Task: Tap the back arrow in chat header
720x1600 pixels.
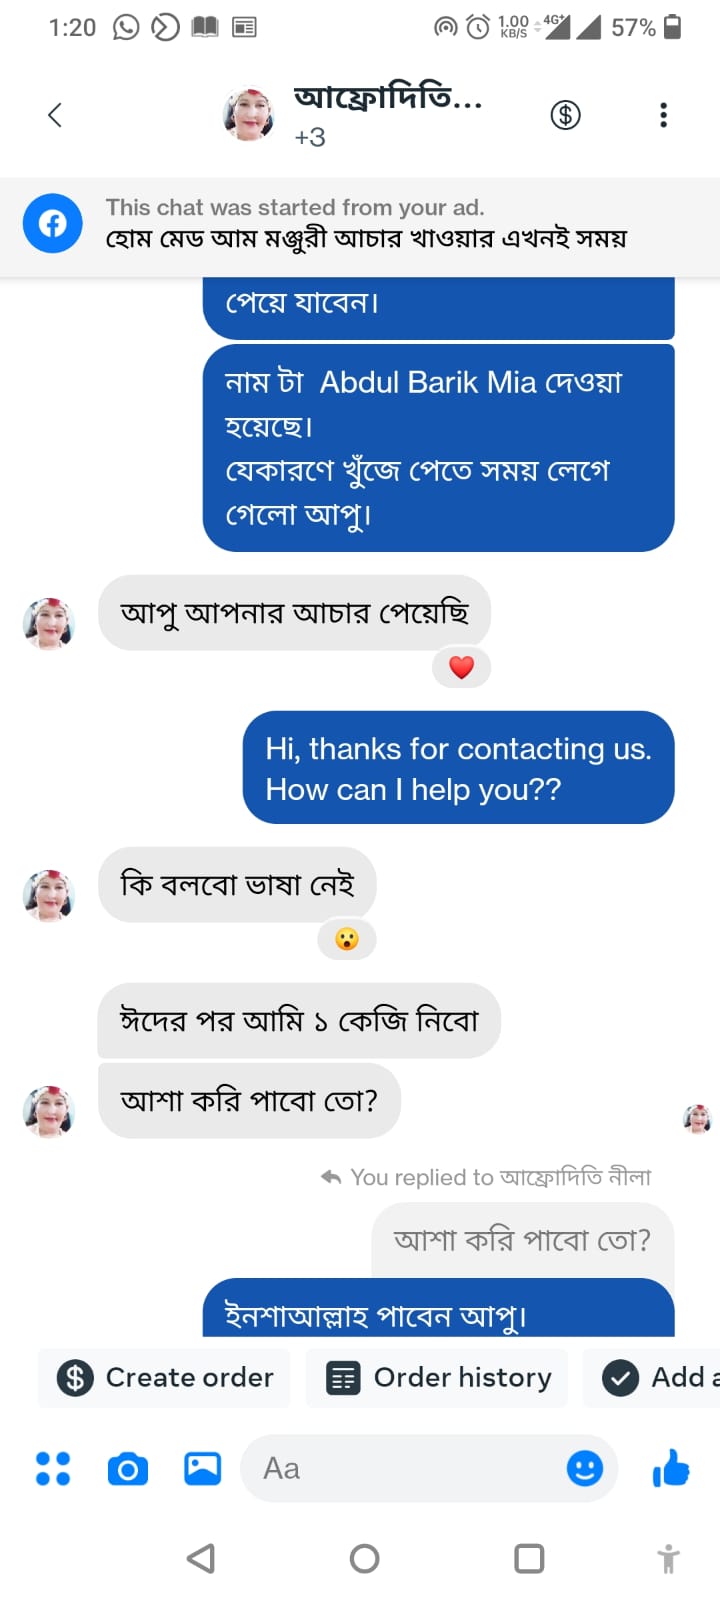Action: (55, 115)
